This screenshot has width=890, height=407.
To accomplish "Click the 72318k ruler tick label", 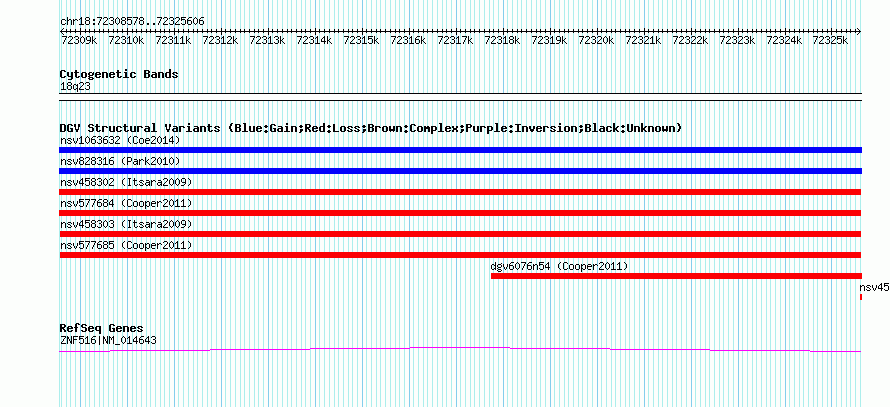I will click(503, 41).
